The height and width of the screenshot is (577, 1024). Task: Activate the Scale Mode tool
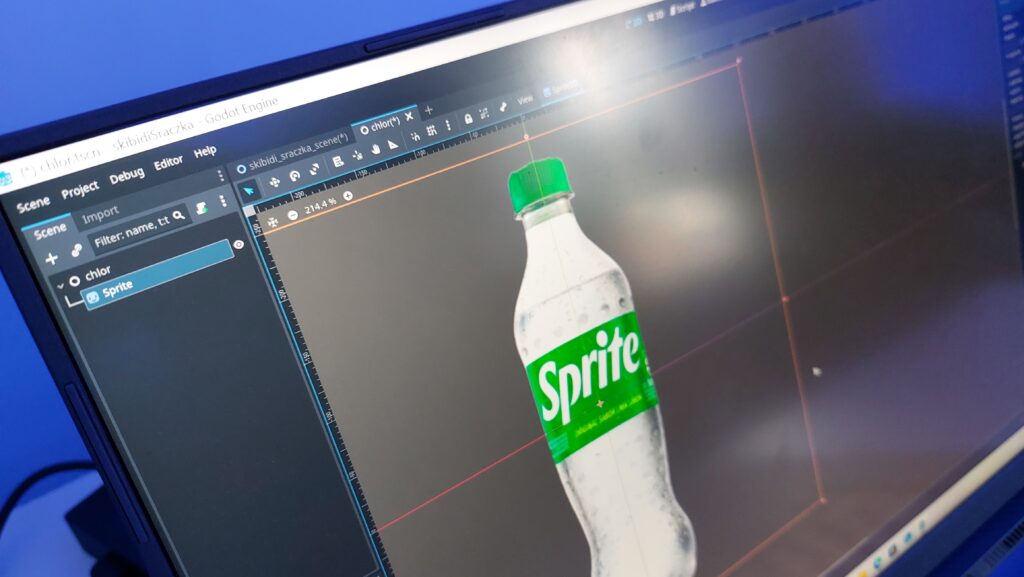315,170
